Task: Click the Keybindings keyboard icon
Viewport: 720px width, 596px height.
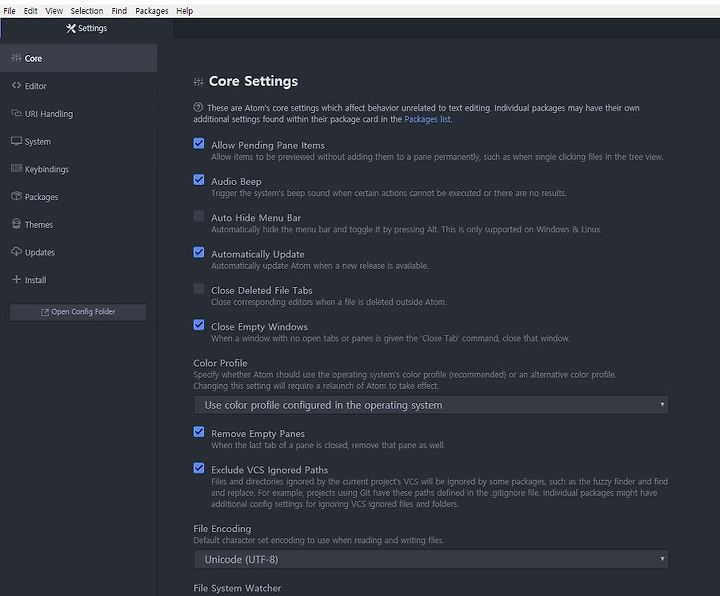Action: 16,168
